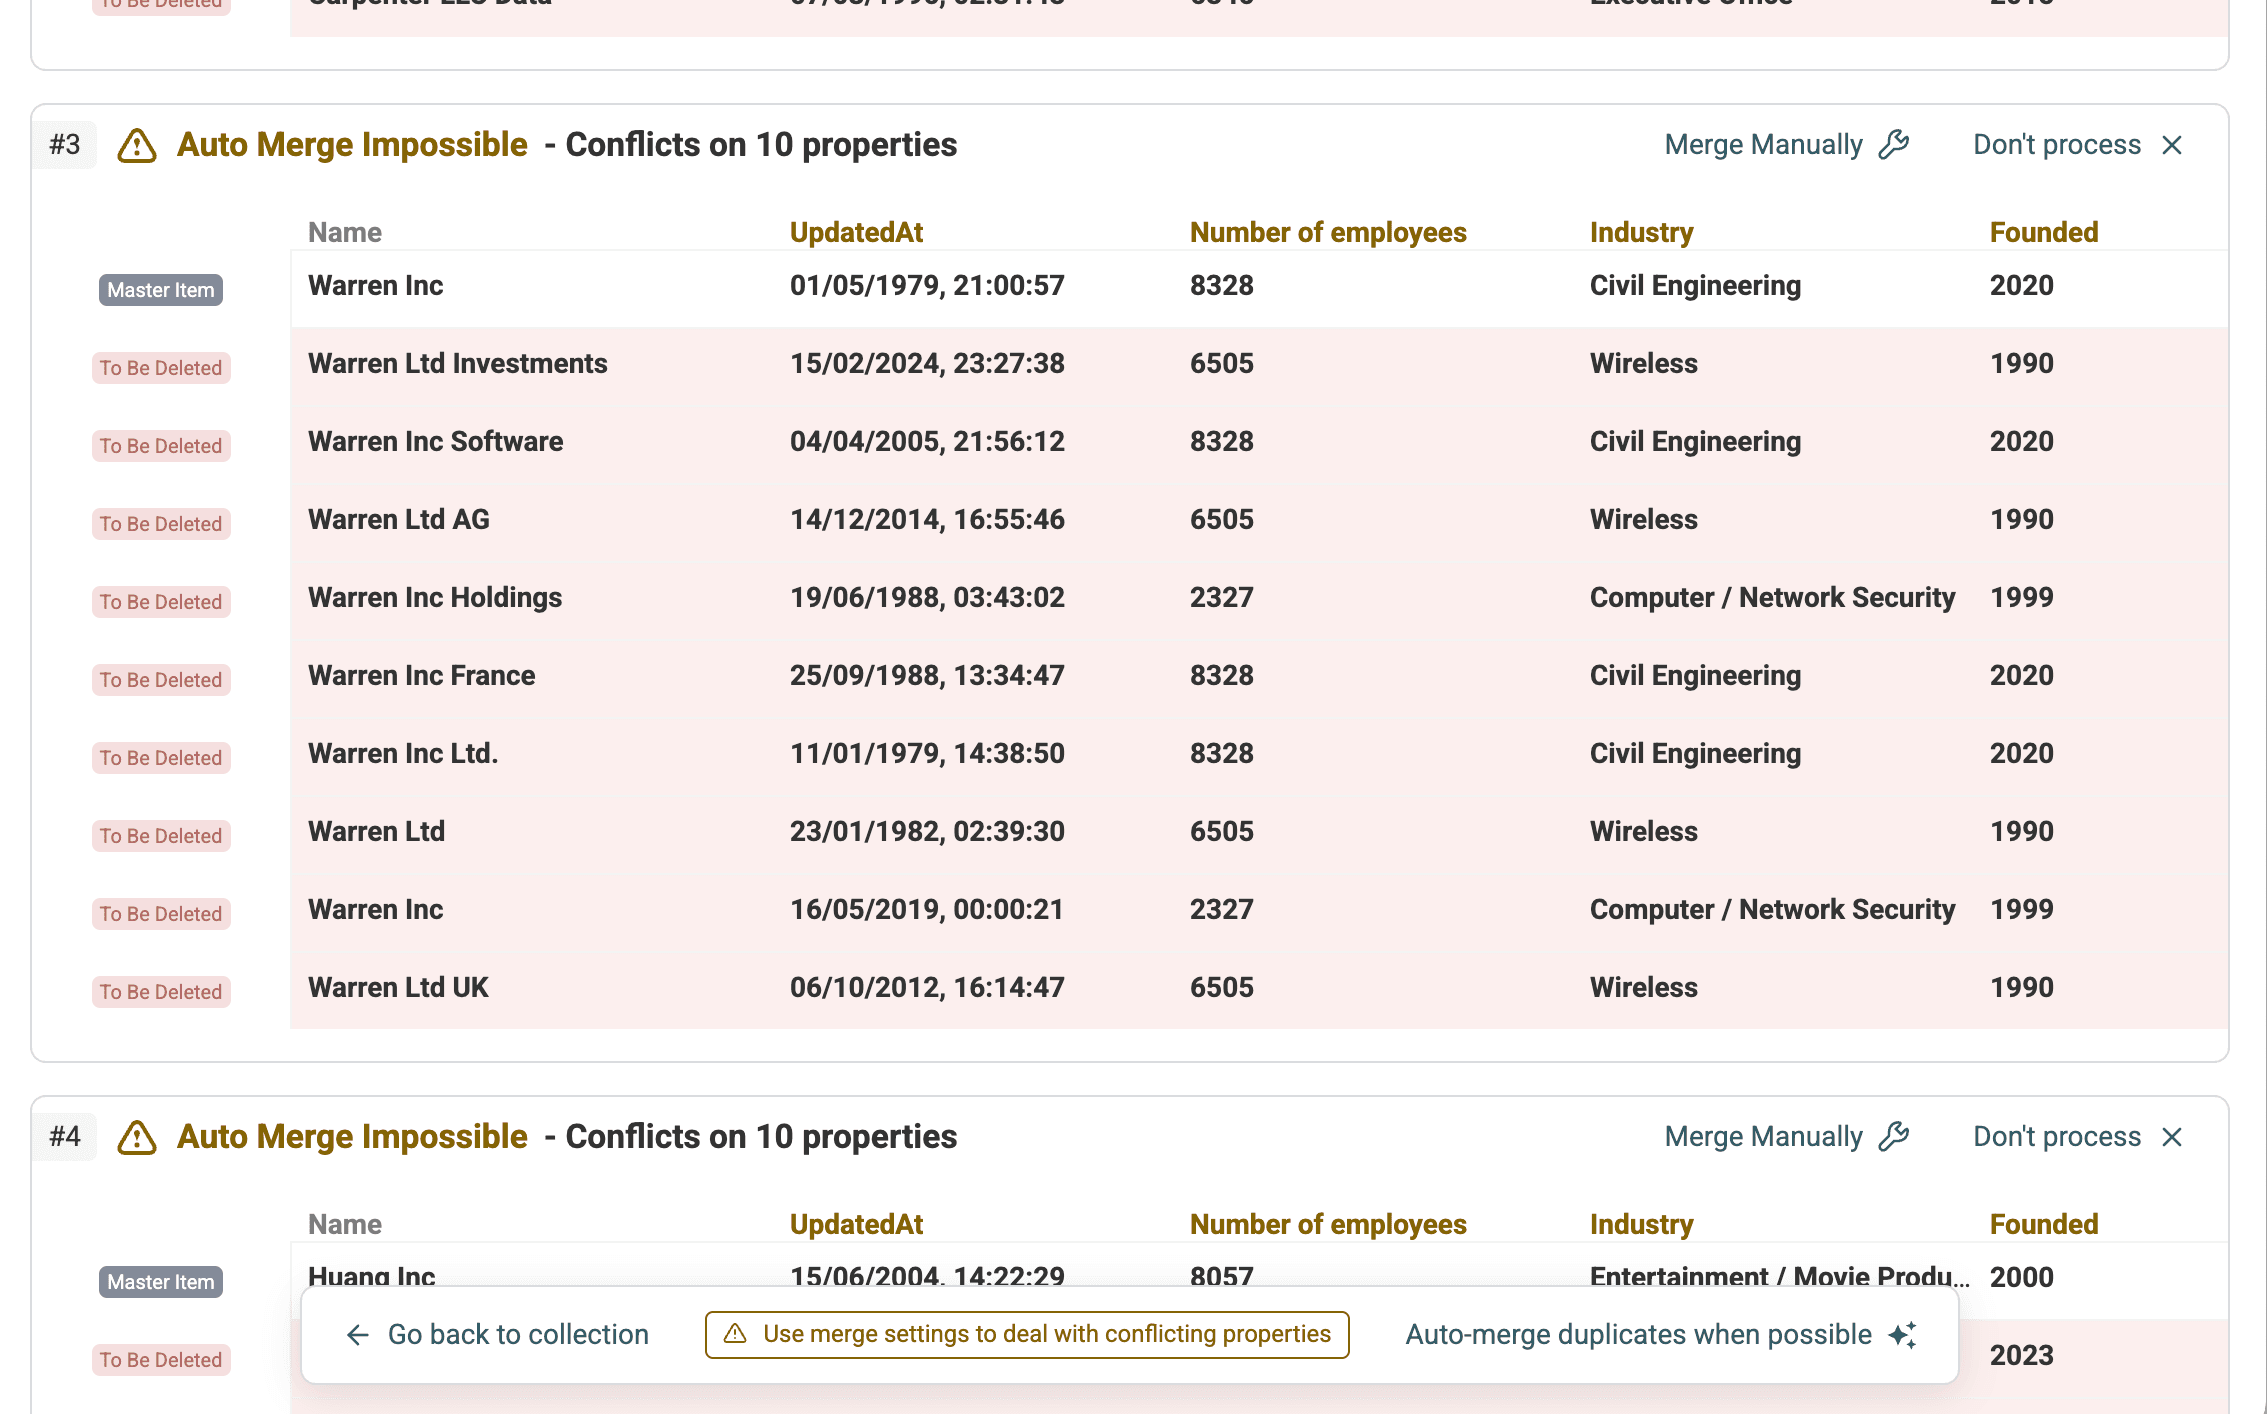Click the warning icon in the merge settings button
Image resolution: width=2267 pixels, height=1414 pixels.
point(735,1334)
